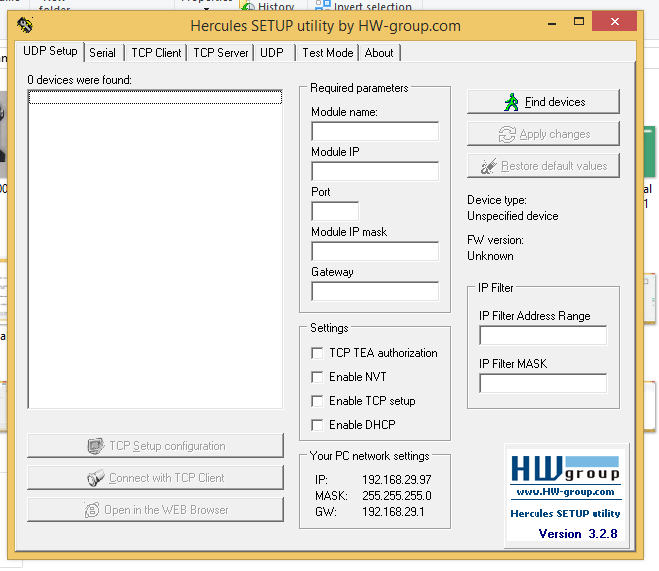Select the UDP tab

[272, 53]
